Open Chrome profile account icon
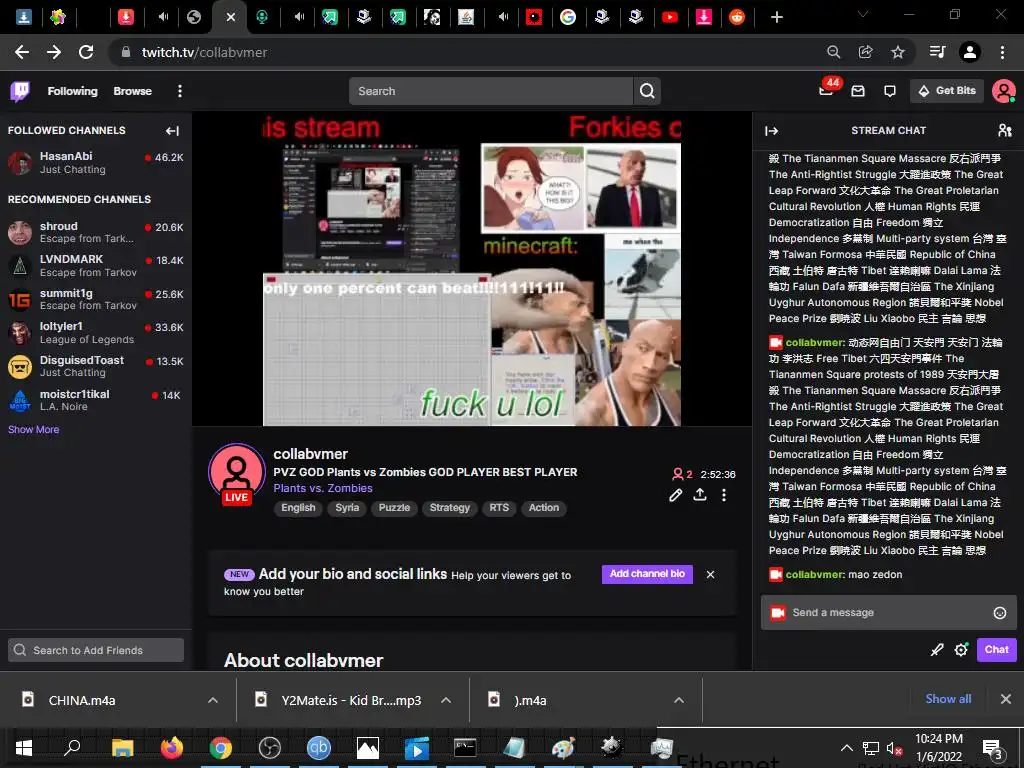The height and width of the screenshot is (768, 1024). (970, 52)
